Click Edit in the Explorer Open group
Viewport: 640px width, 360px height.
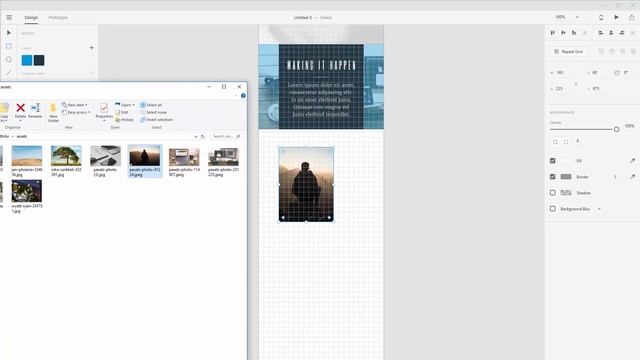tap(122, 112)
